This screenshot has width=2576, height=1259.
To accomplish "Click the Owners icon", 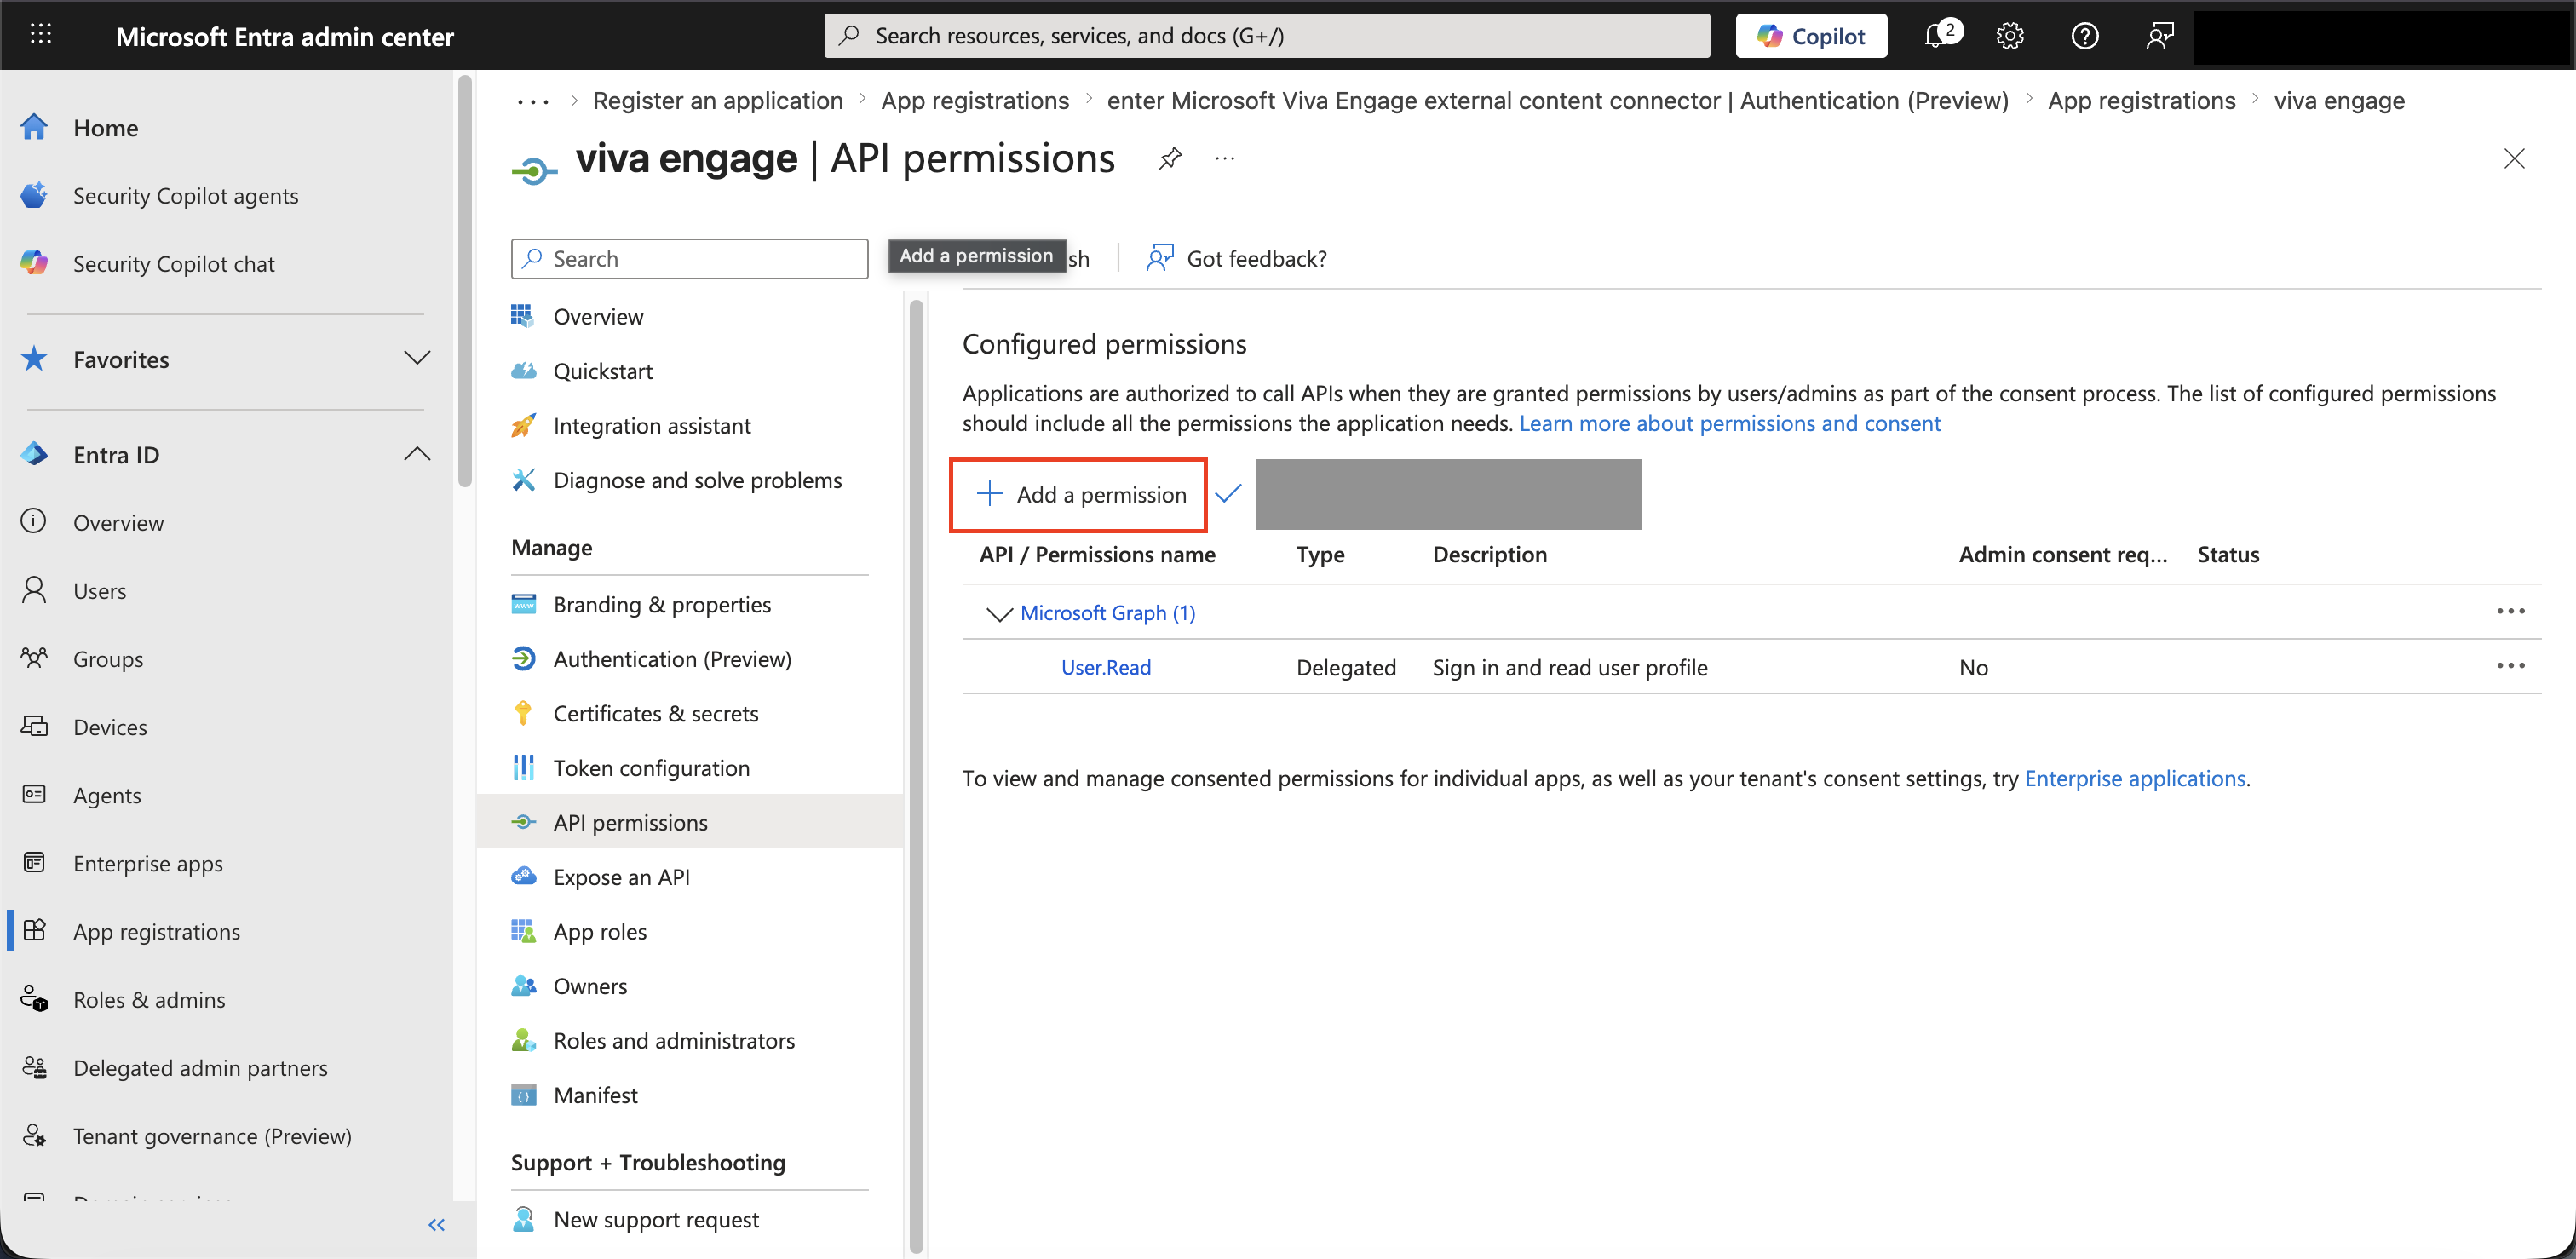I will (523, 985).
